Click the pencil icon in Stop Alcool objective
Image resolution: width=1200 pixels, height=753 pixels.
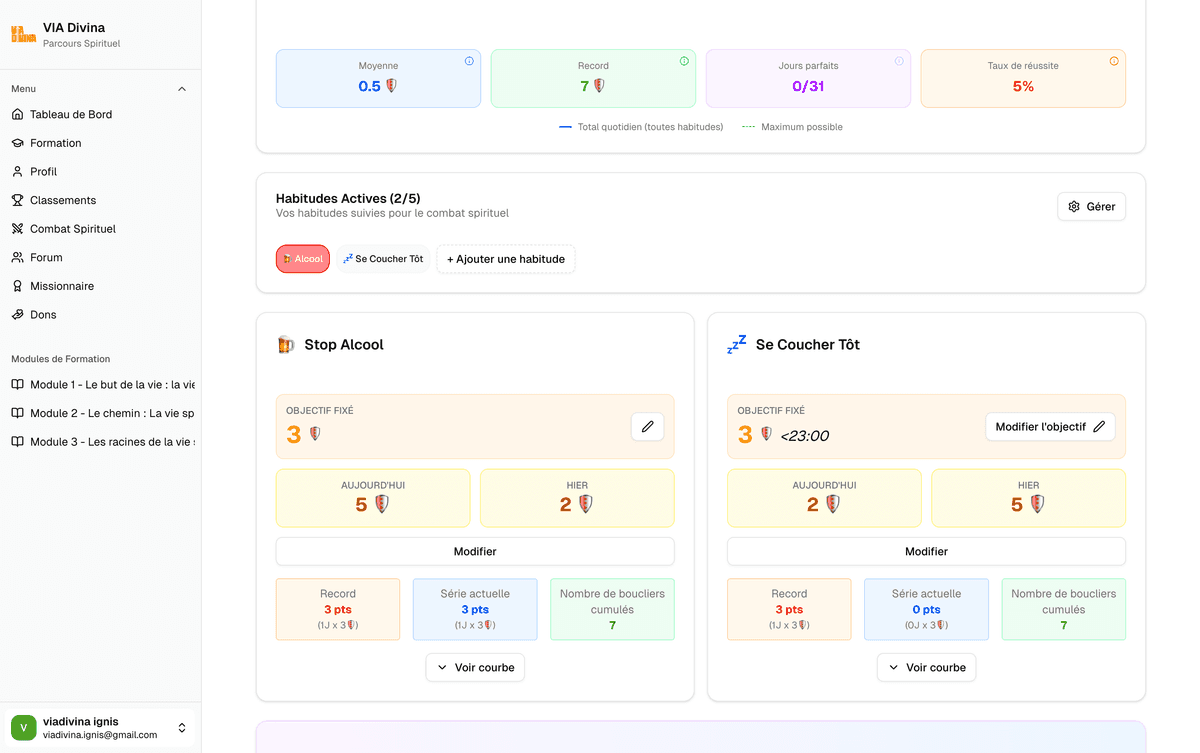[647, 427]
